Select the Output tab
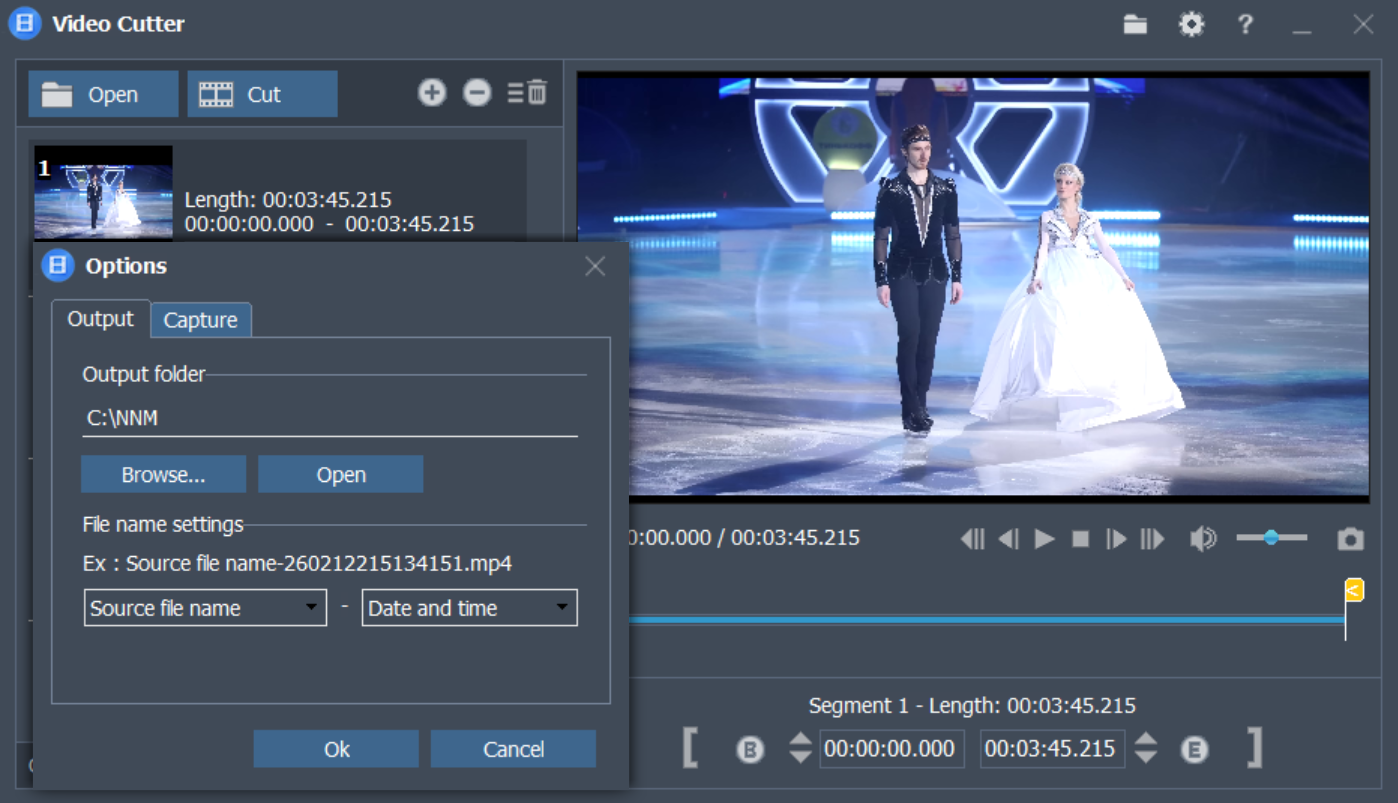The width and height of the screenshot is (1398, 803). point(100,319)
